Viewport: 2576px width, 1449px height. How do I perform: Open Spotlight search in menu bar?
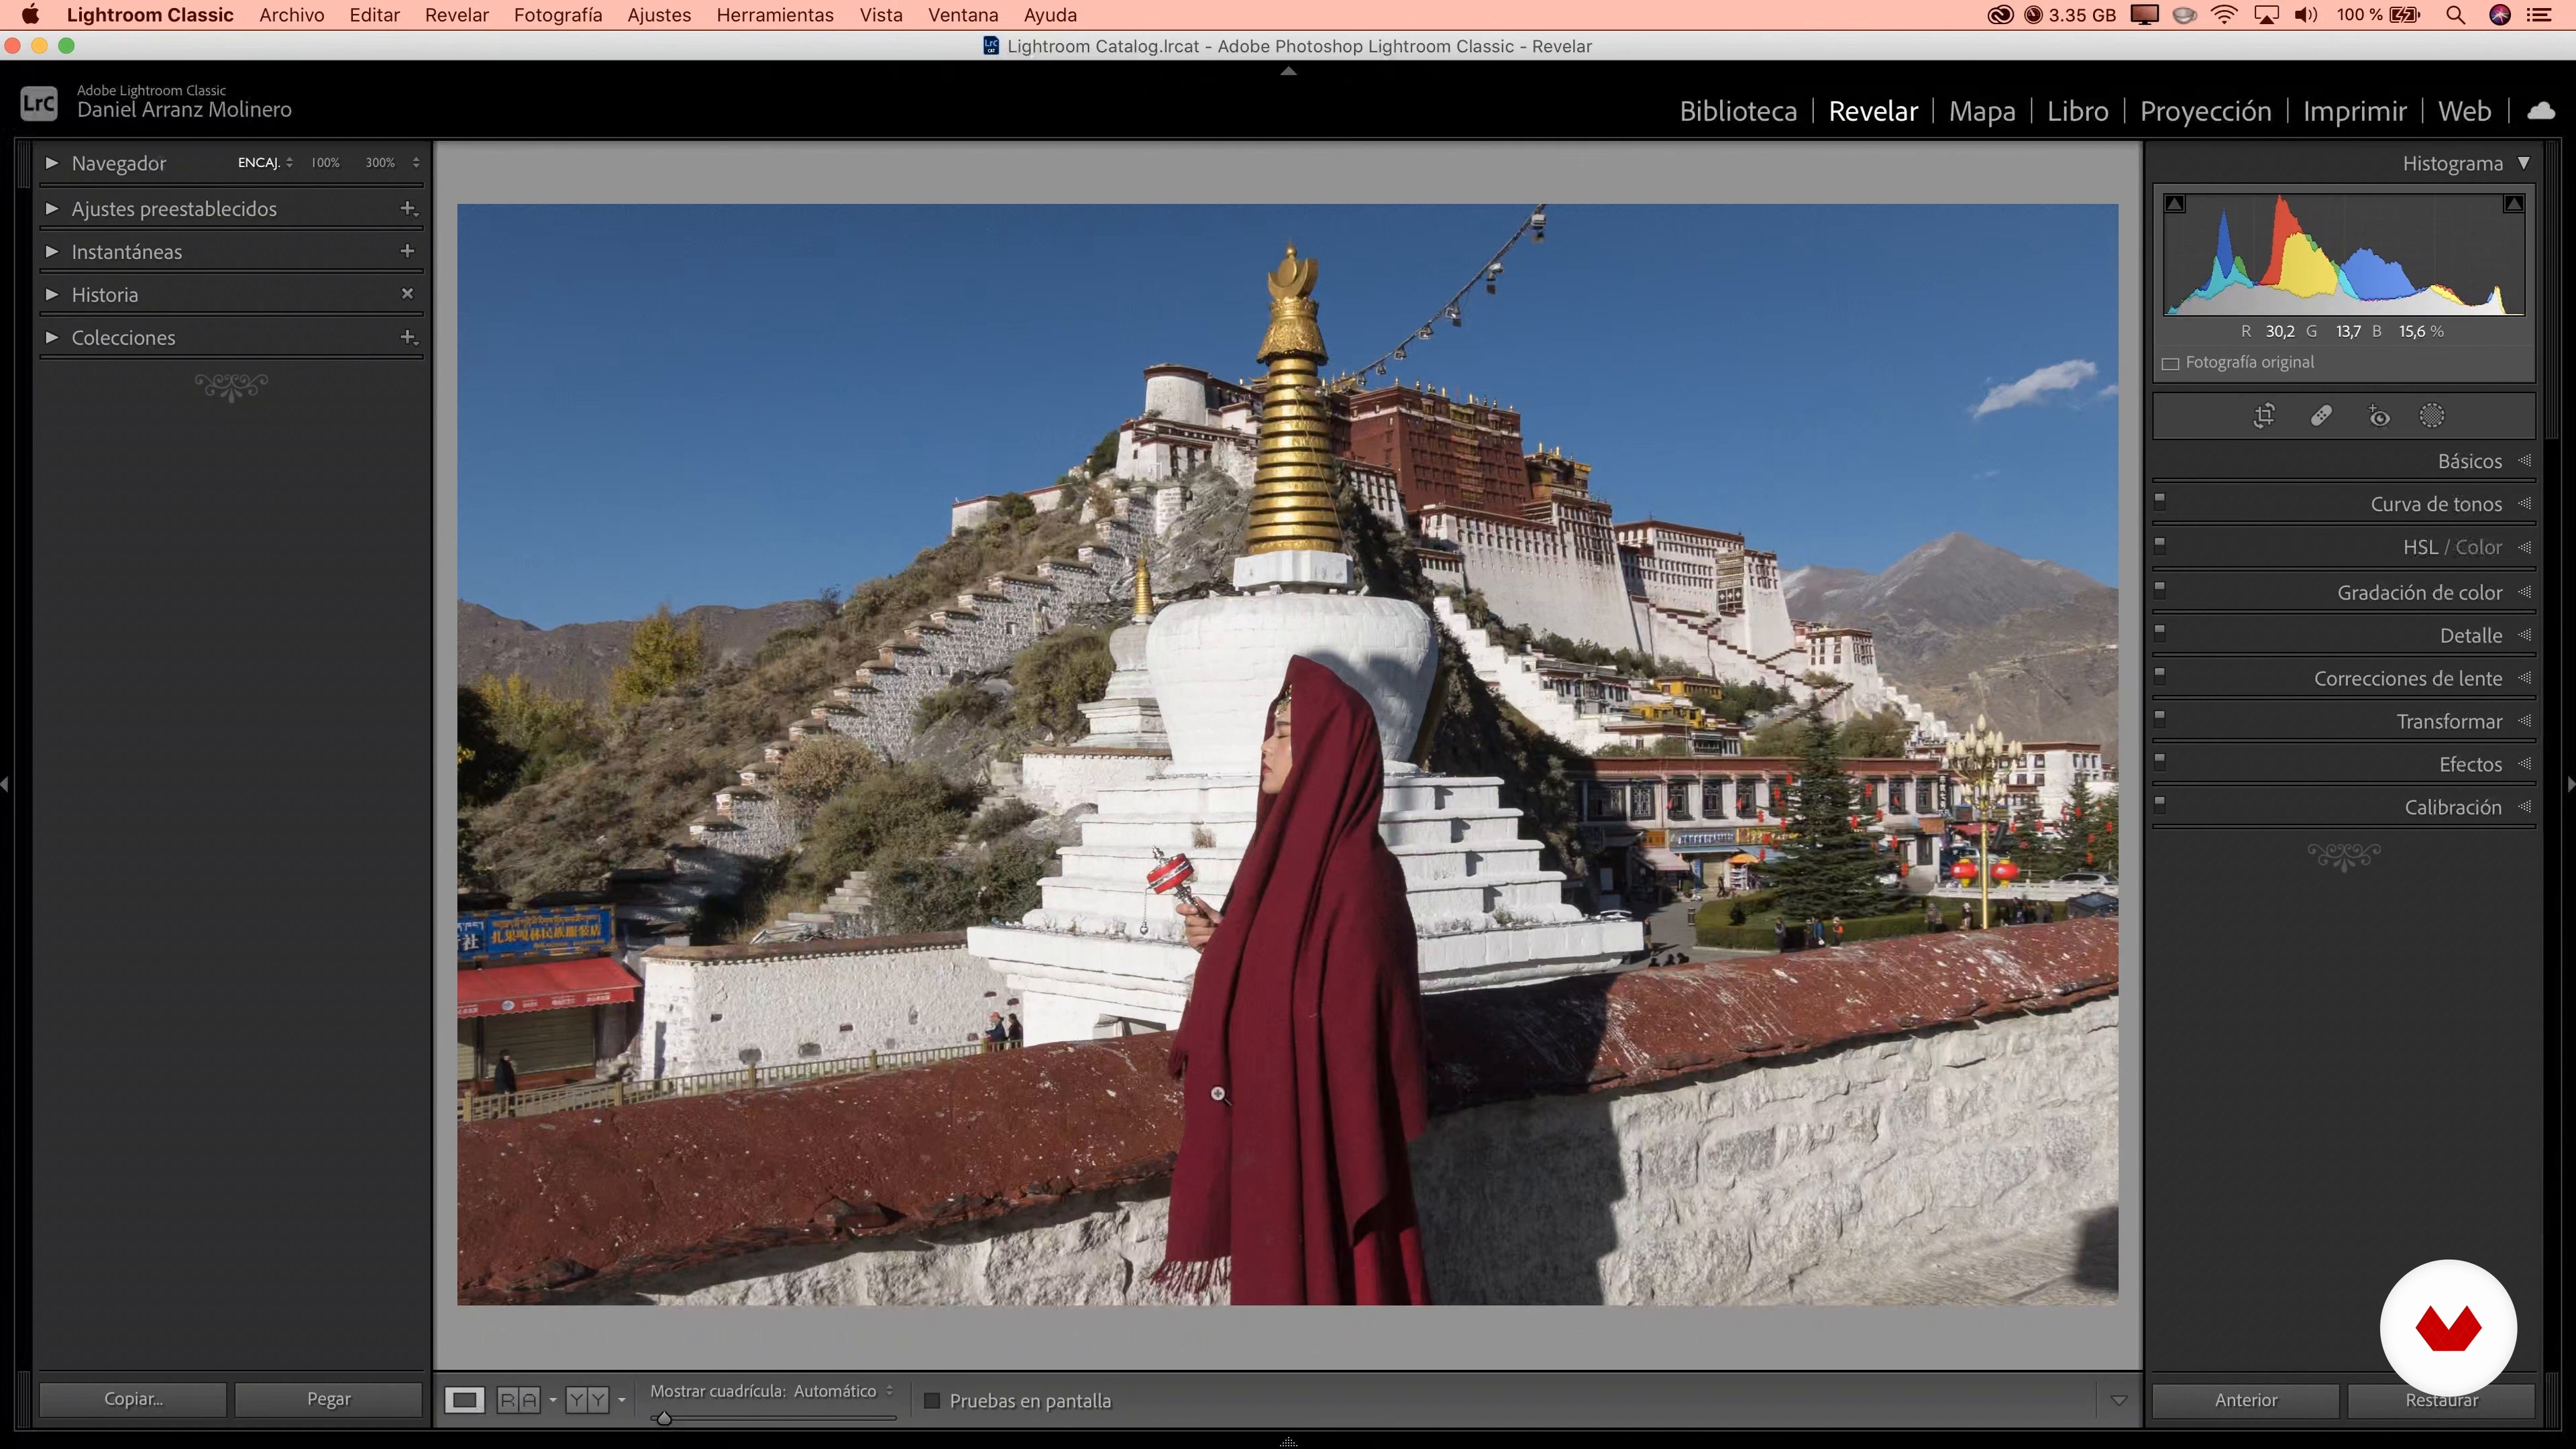click(x=2455, y=15)
